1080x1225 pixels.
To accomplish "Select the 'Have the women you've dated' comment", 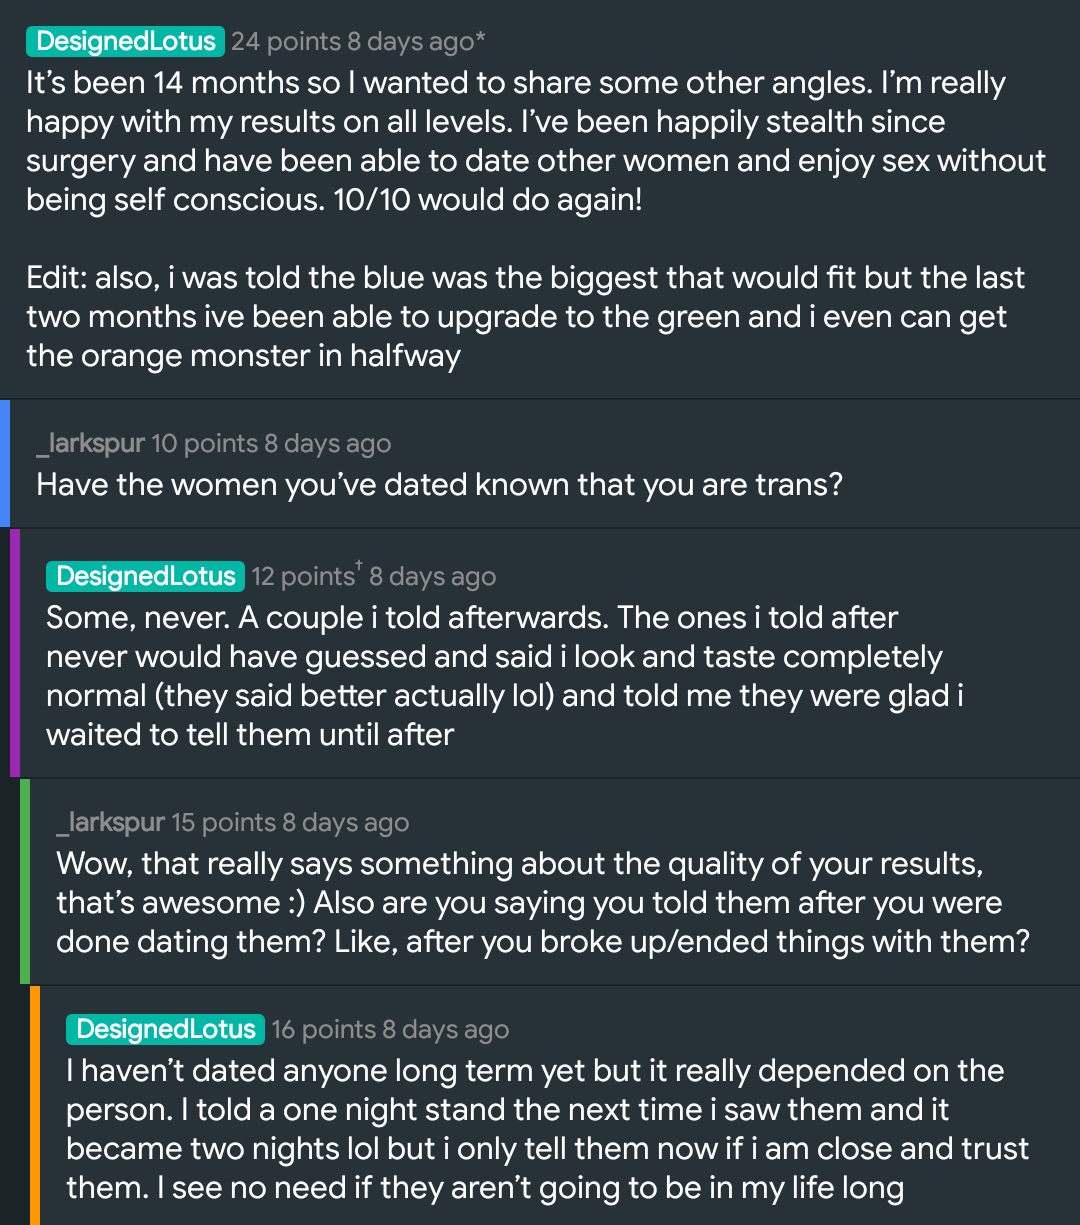I will [x=440, y=485].
